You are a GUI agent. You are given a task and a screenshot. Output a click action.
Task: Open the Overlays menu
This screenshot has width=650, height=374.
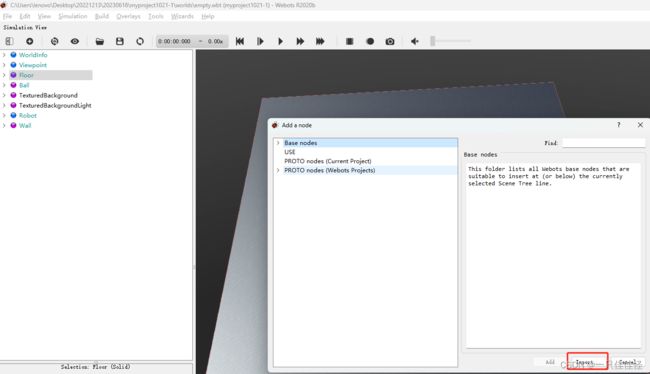tap(128, 16)
